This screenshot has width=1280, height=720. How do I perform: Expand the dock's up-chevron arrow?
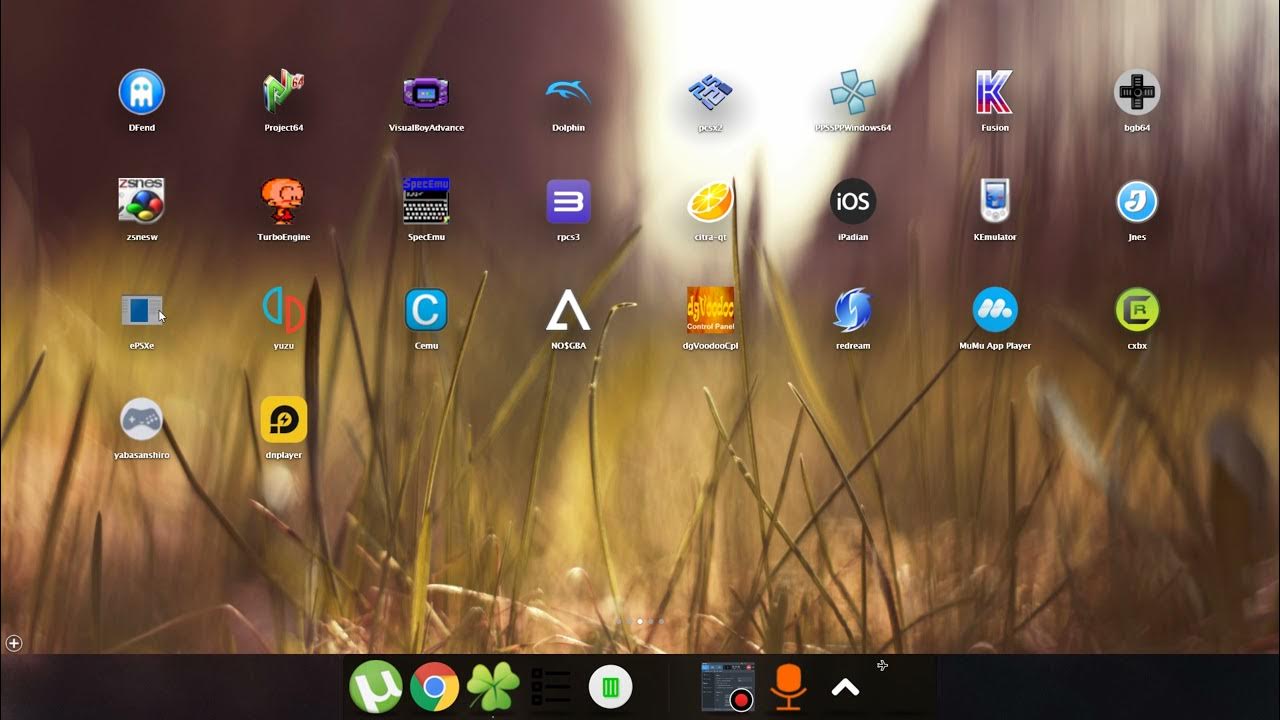tap(845, 687)
